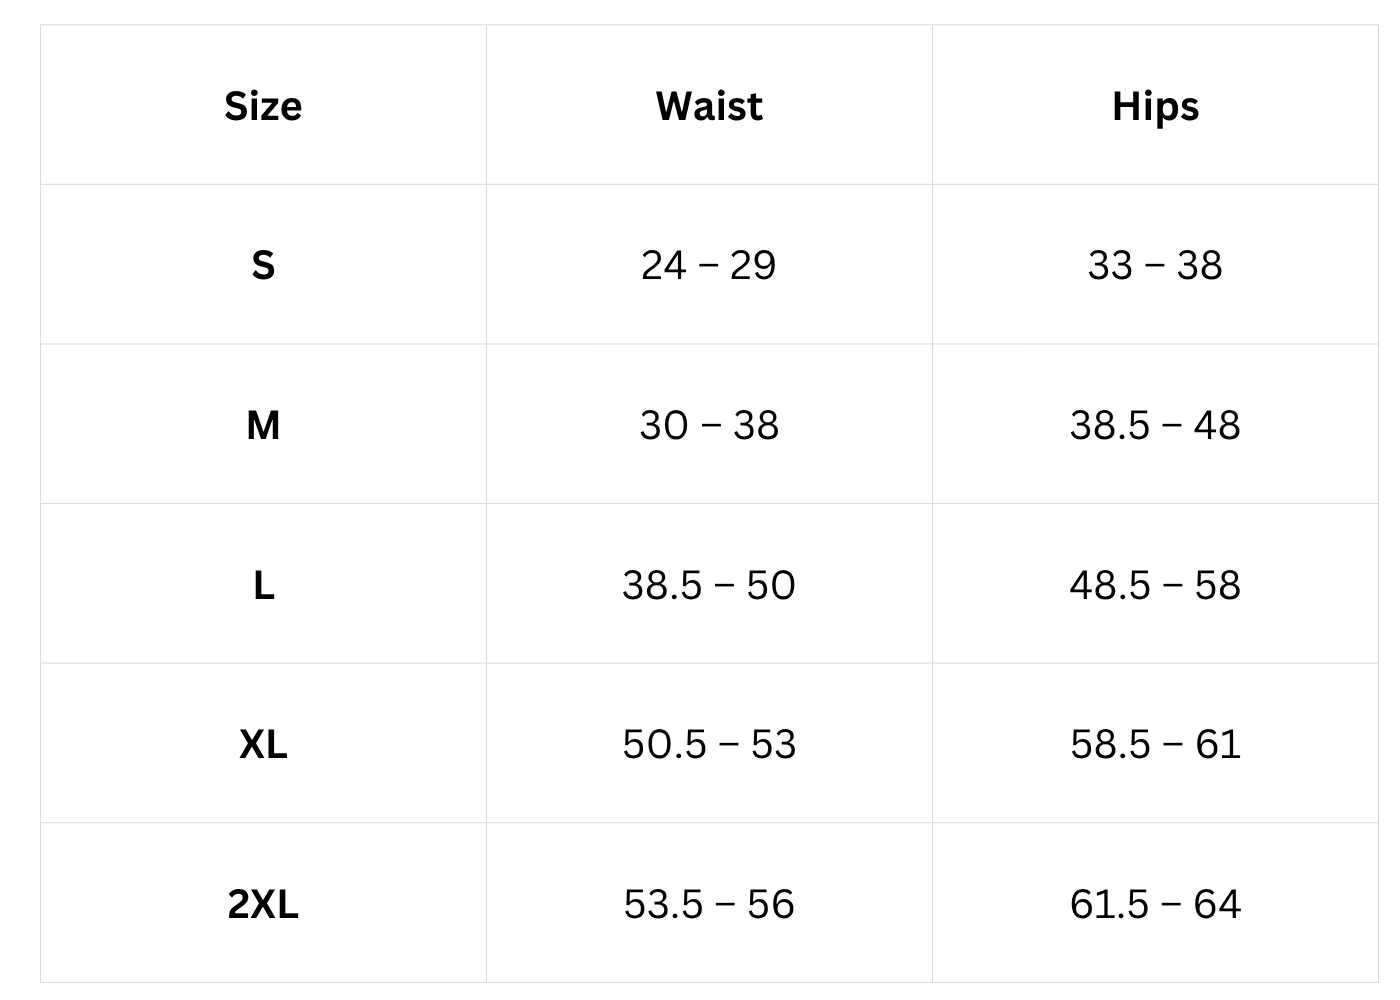The image size is (1400, 1000).
Task: Click hips range 33 – 38
Action: click(x=1155, y=265)
